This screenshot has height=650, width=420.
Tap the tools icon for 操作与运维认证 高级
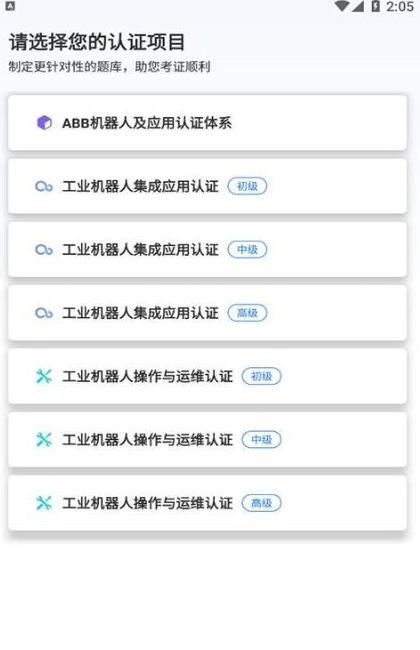coord(44,503)
